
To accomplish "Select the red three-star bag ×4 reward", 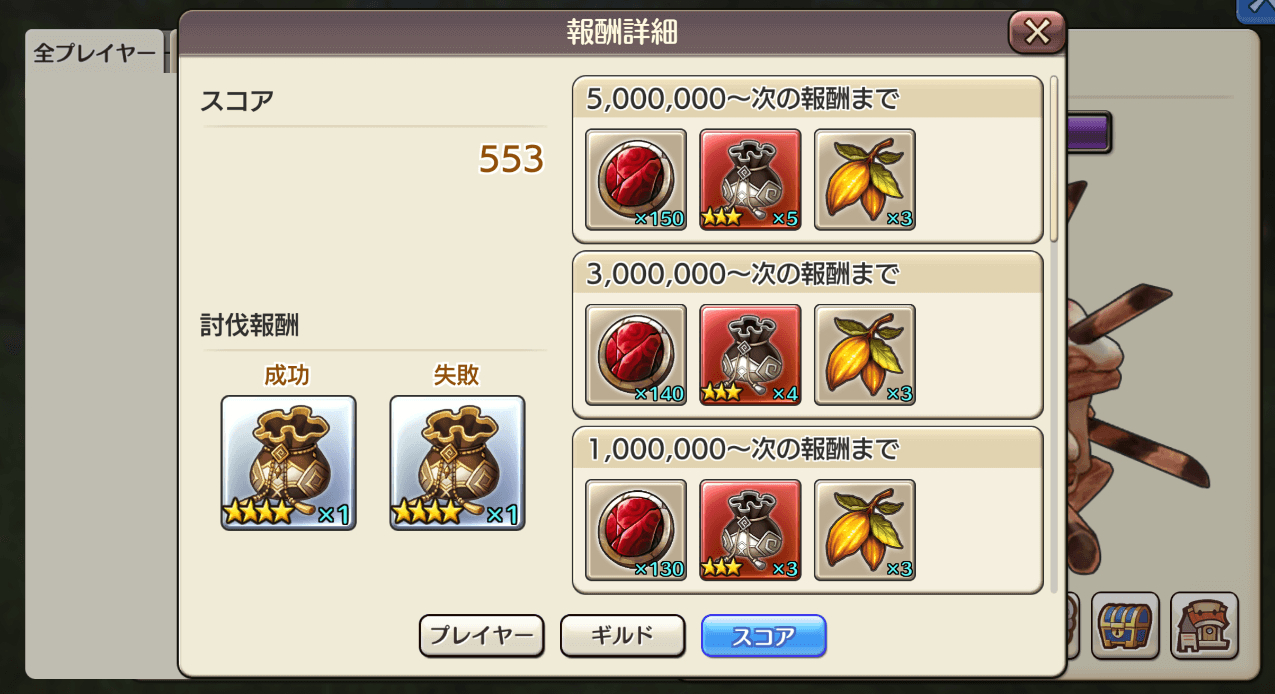I will (x=750, y=355).
